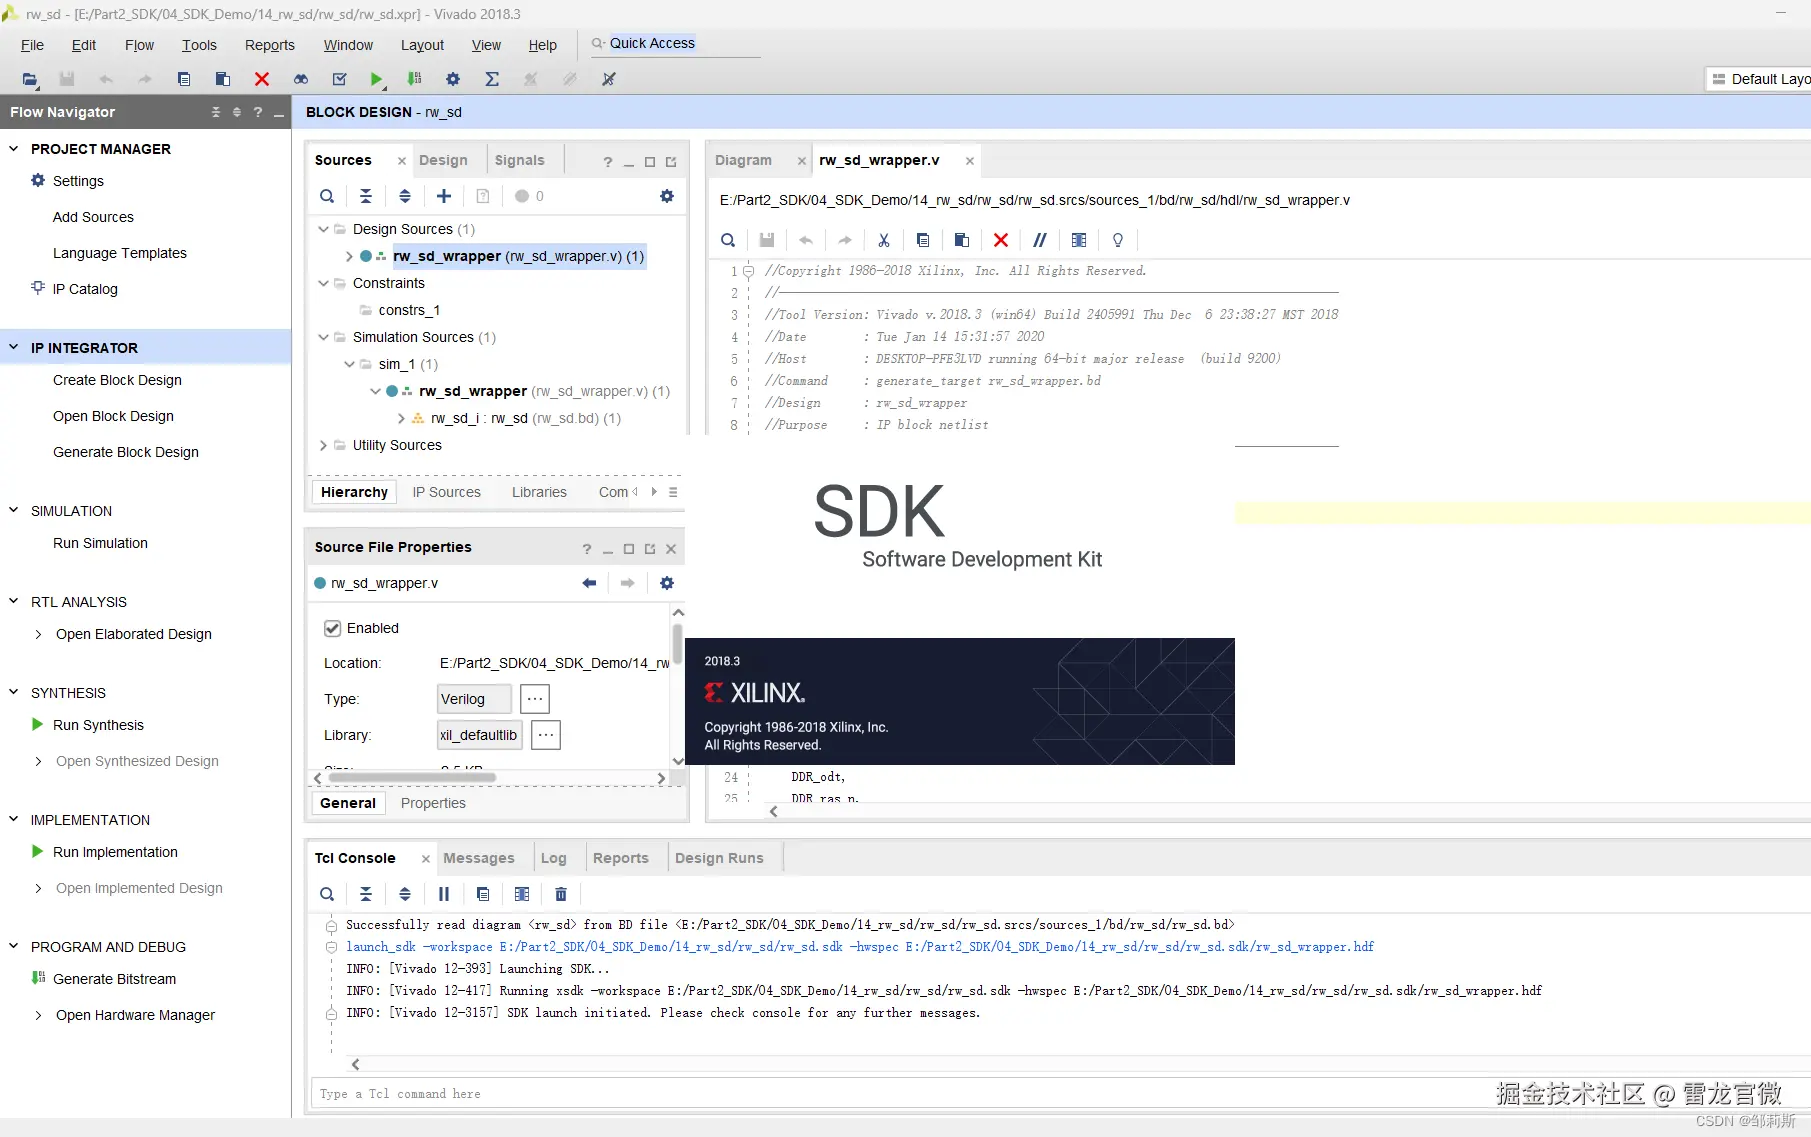Collapse code fold at line 1
Screen dimensions: 1811x1137
tap(748, 271)
